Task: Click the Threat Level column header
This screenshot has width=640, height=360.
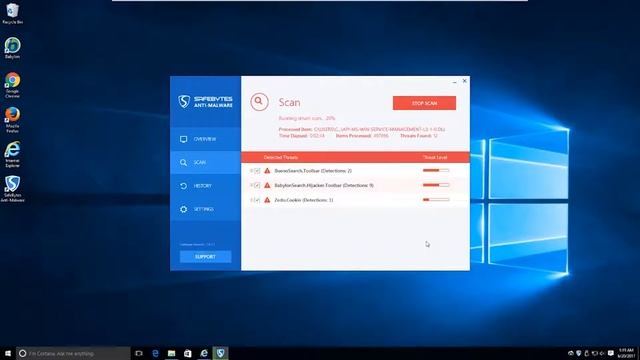Action: [435, 157]
